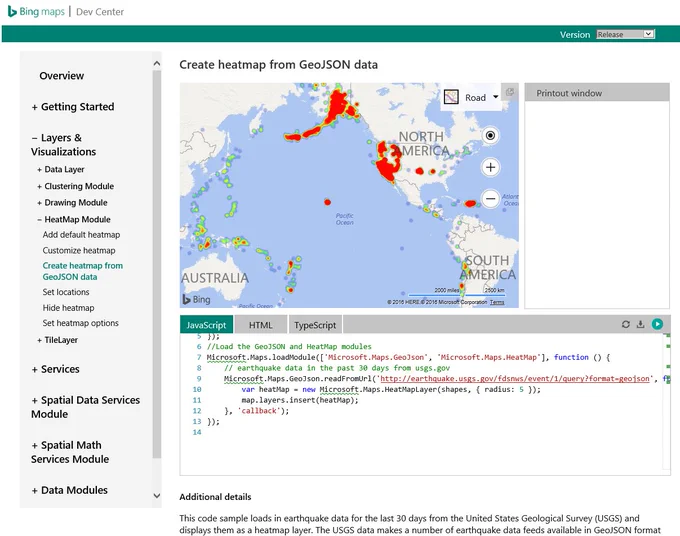Open Set locations sample
Image resolution: width=680 pixels, height=536 pixels.
pyautogui.click(x=66, y=292)
